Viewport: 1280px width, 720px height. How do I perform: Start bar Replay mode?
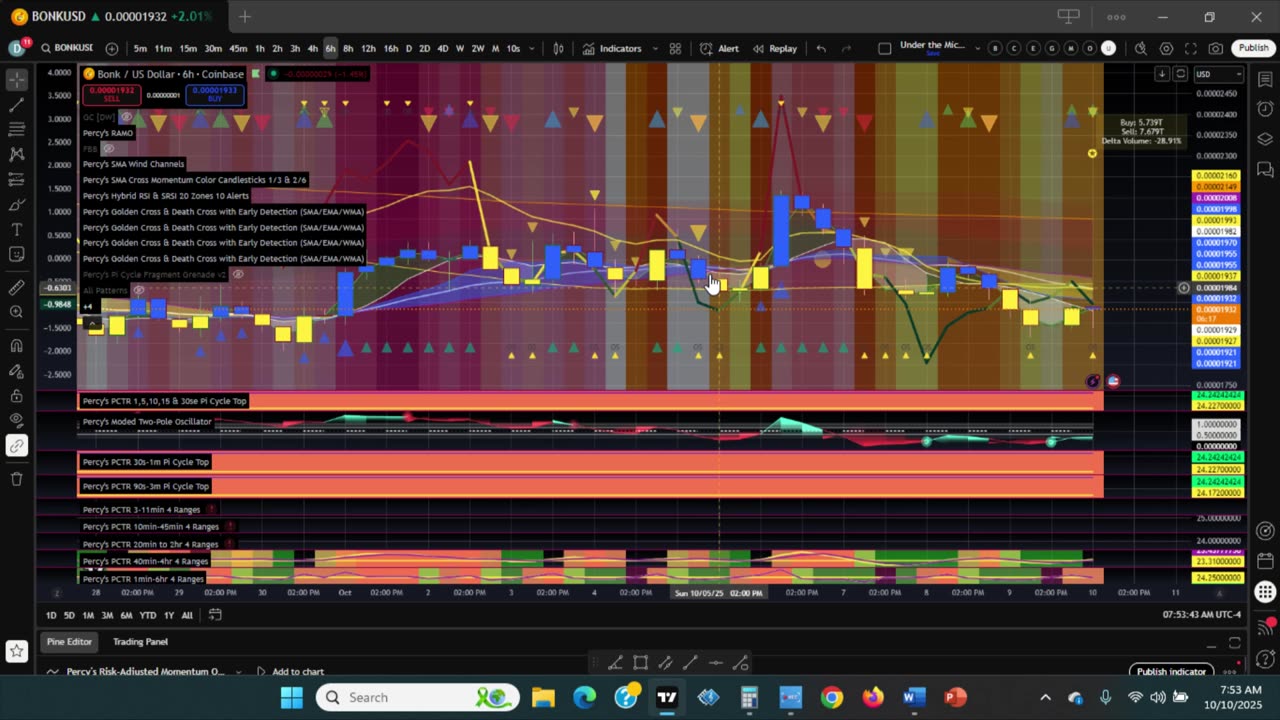coord(775,48)
